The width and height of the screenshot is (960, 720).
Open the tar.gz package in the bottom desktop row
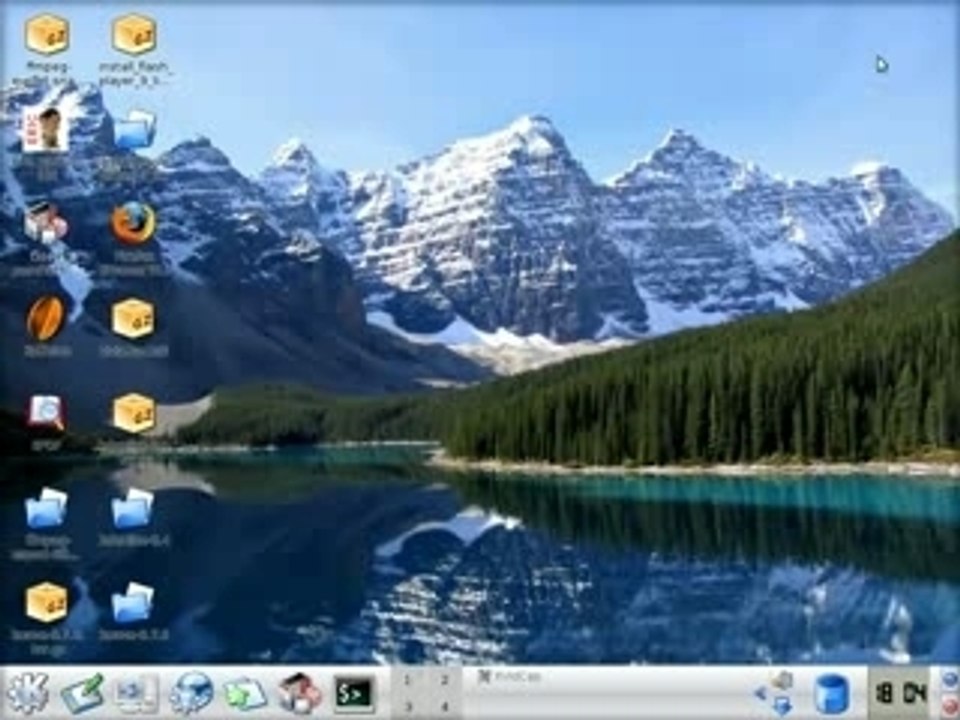[x=47, y=602]
